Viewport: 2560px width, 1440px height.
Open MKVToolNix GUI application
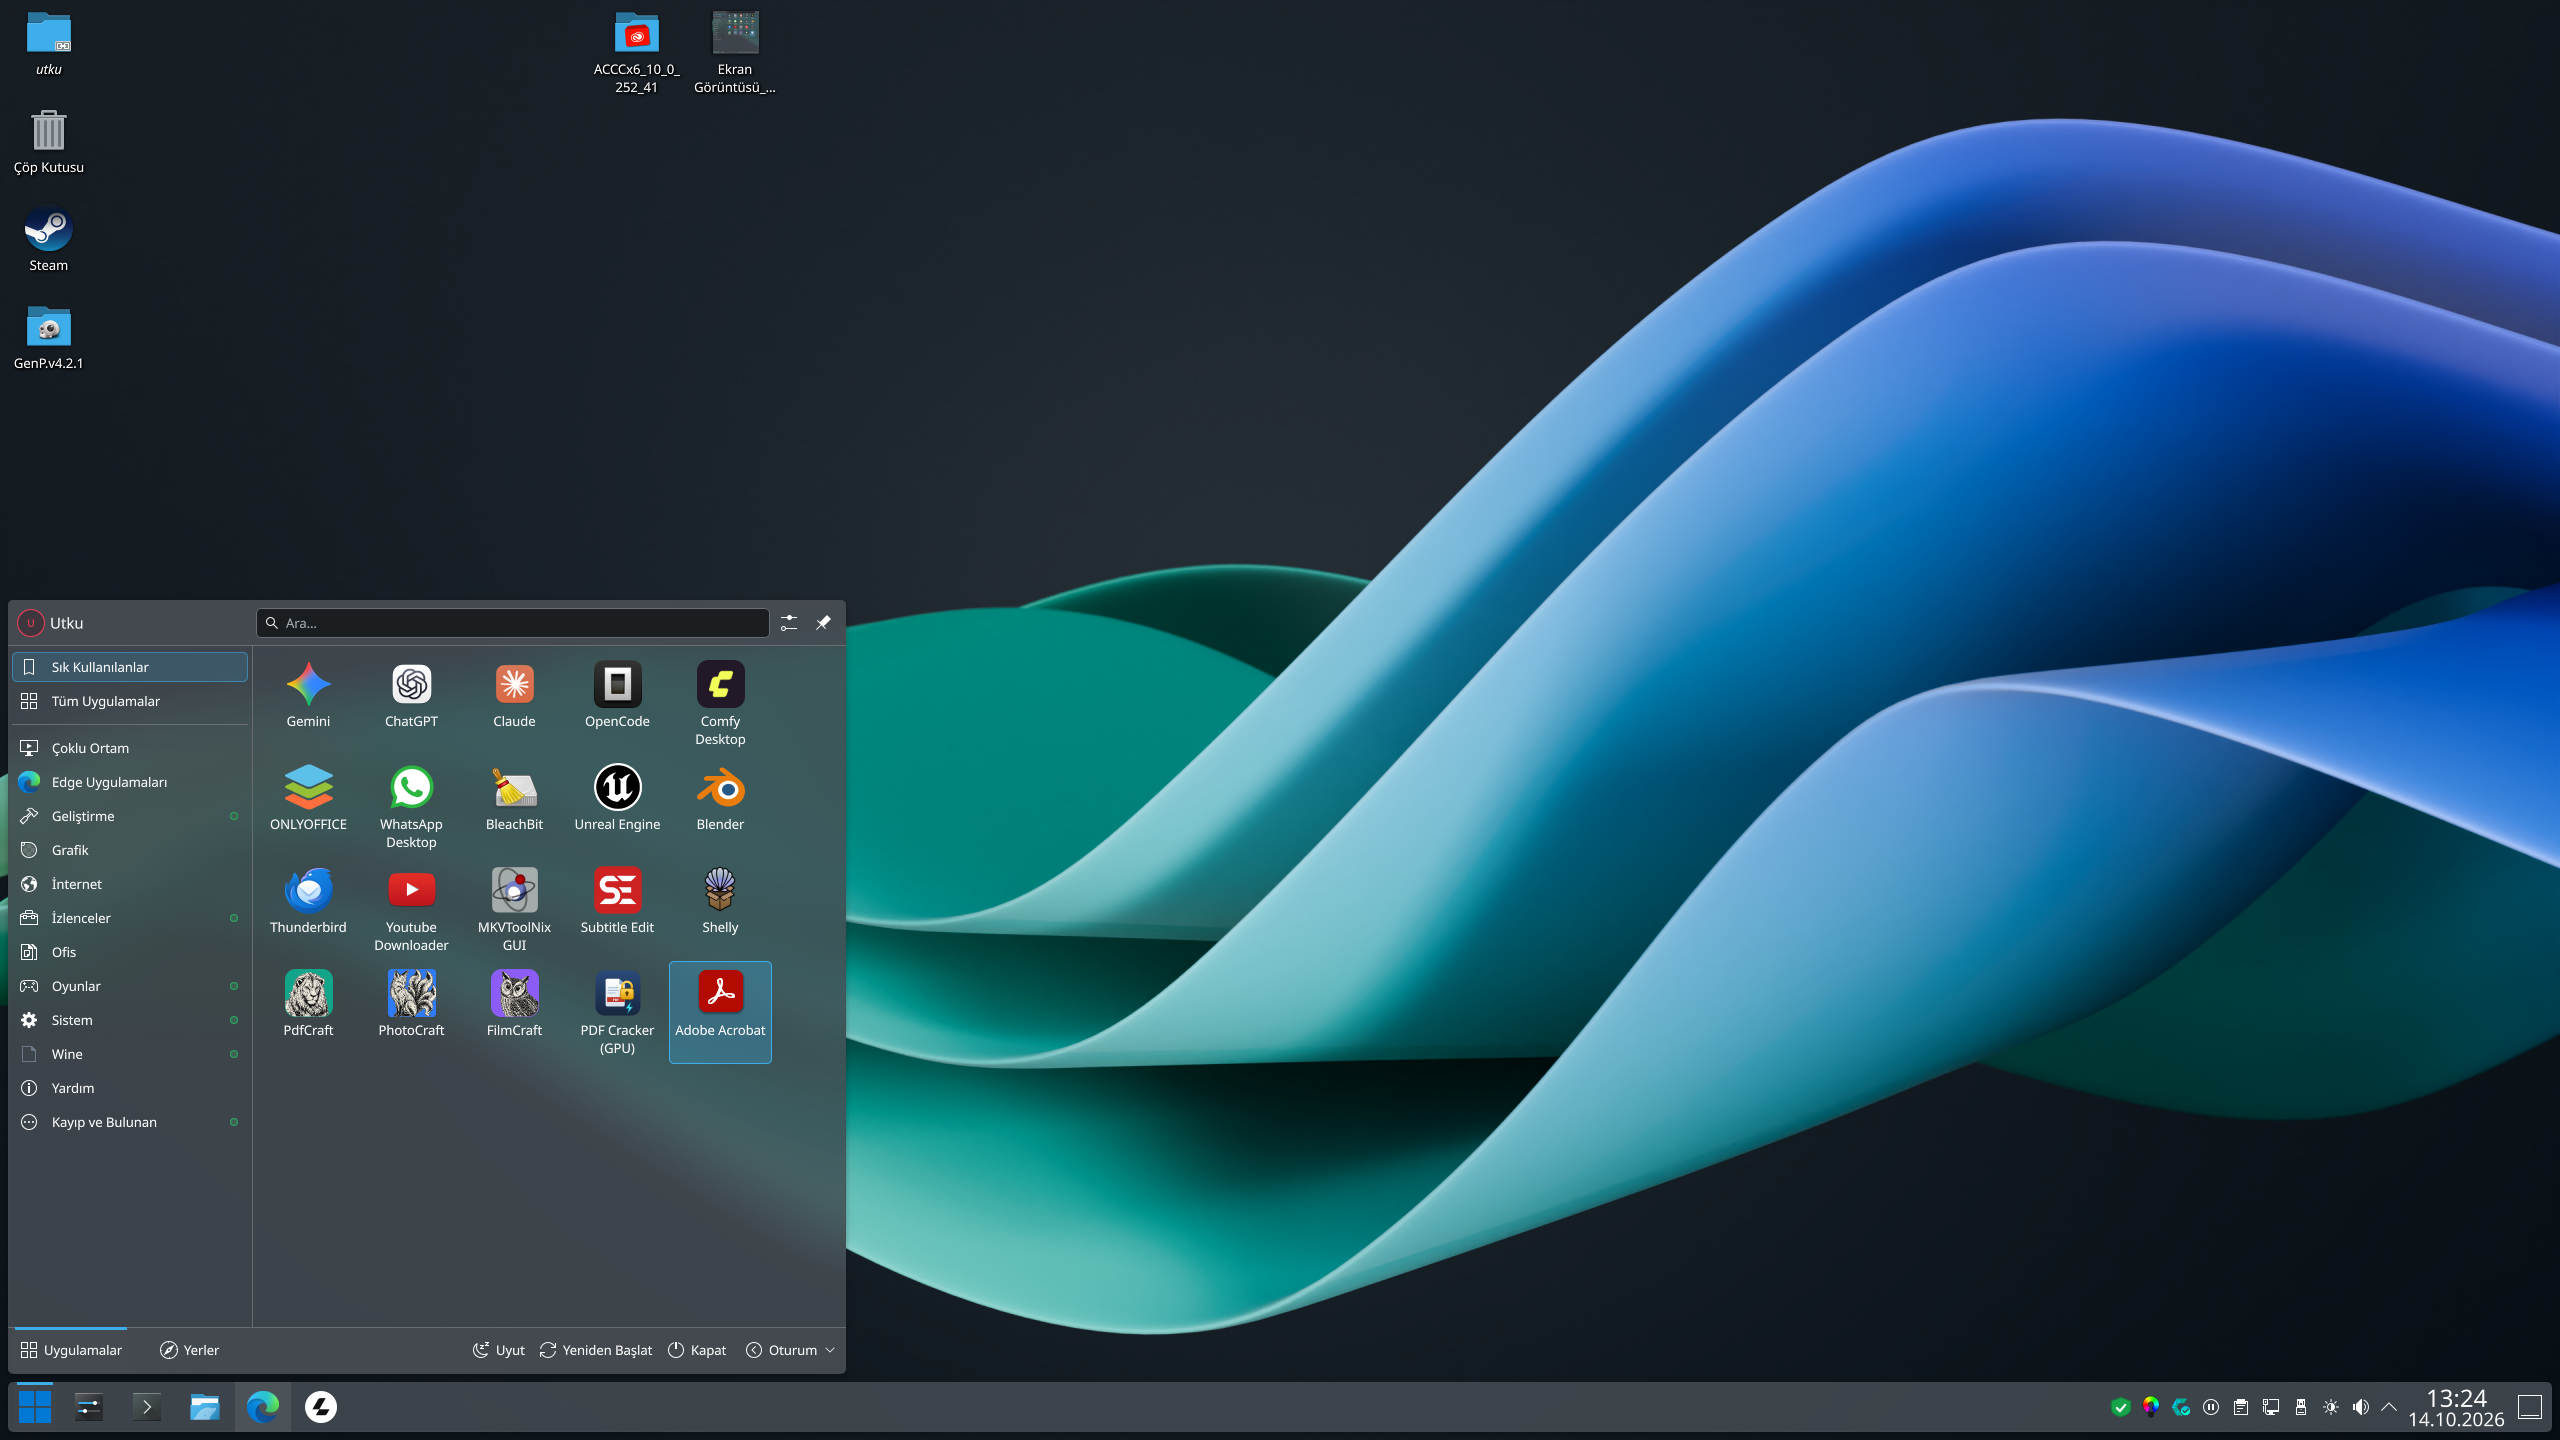514,908
